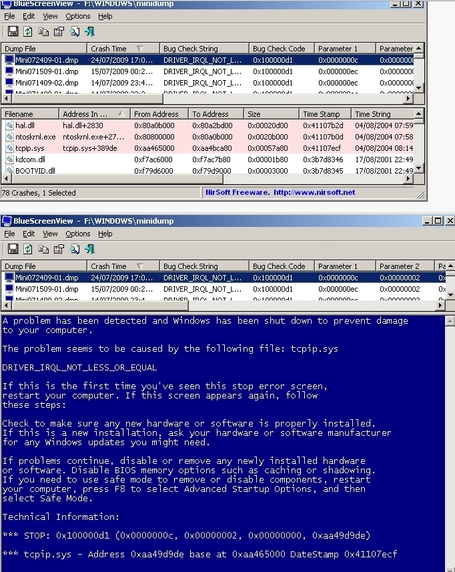Open the NirSoft Freeware nirsoft.net link

click(280, 192)
